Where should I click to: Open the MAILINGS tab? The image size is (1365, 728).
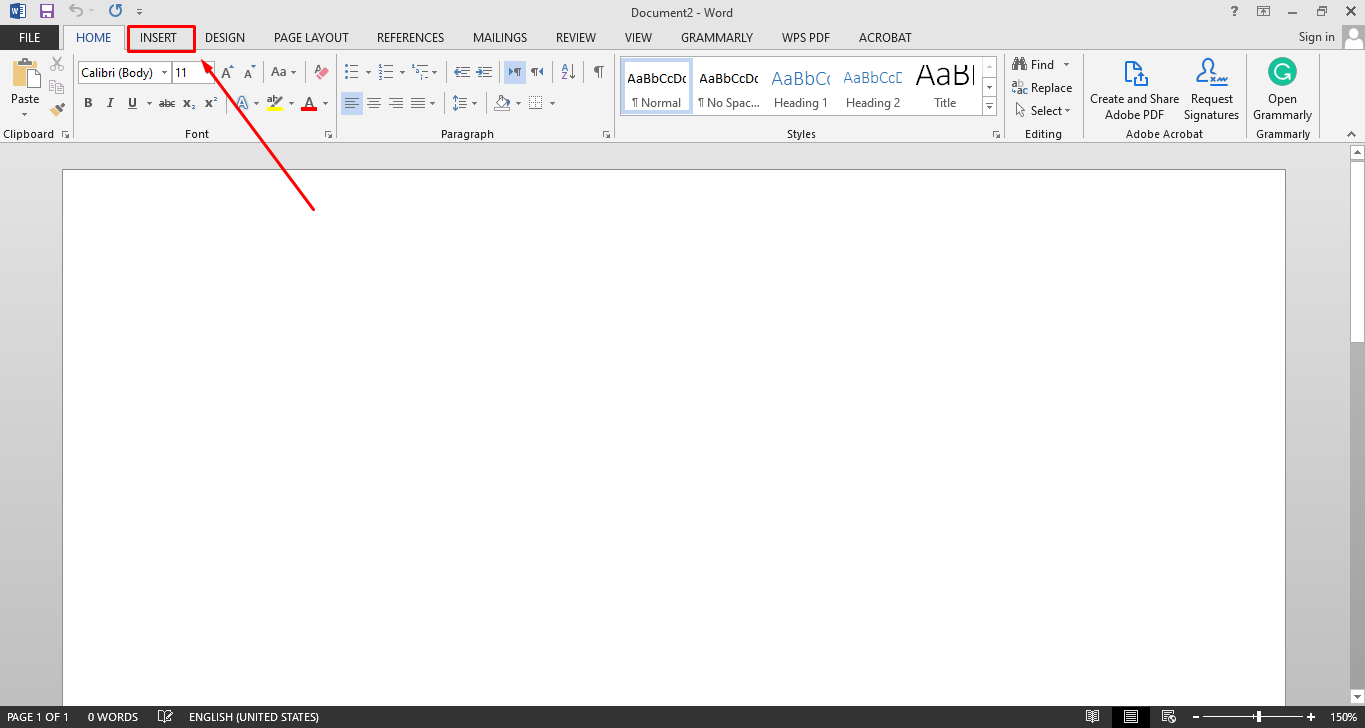click(499, 37)
